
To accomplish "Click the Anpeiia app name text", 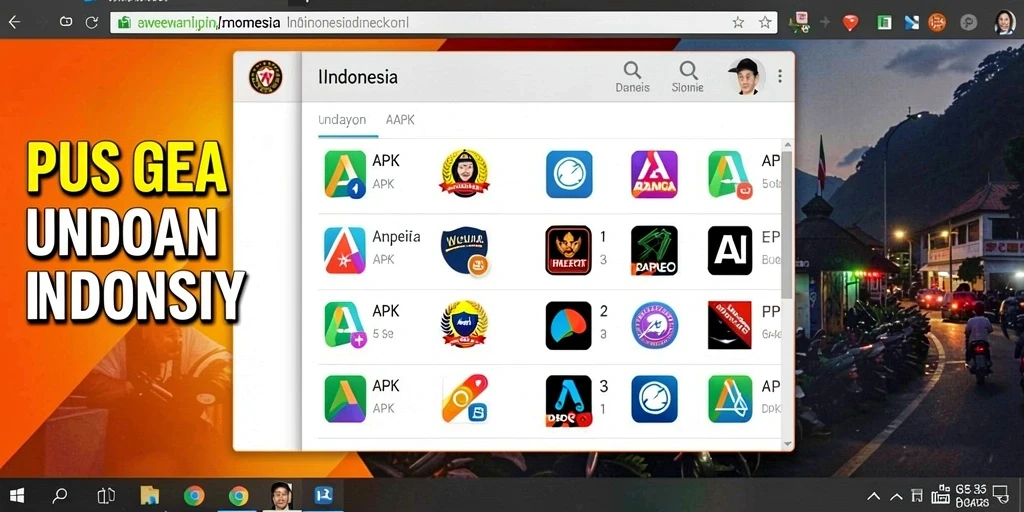I will (396, 237).
